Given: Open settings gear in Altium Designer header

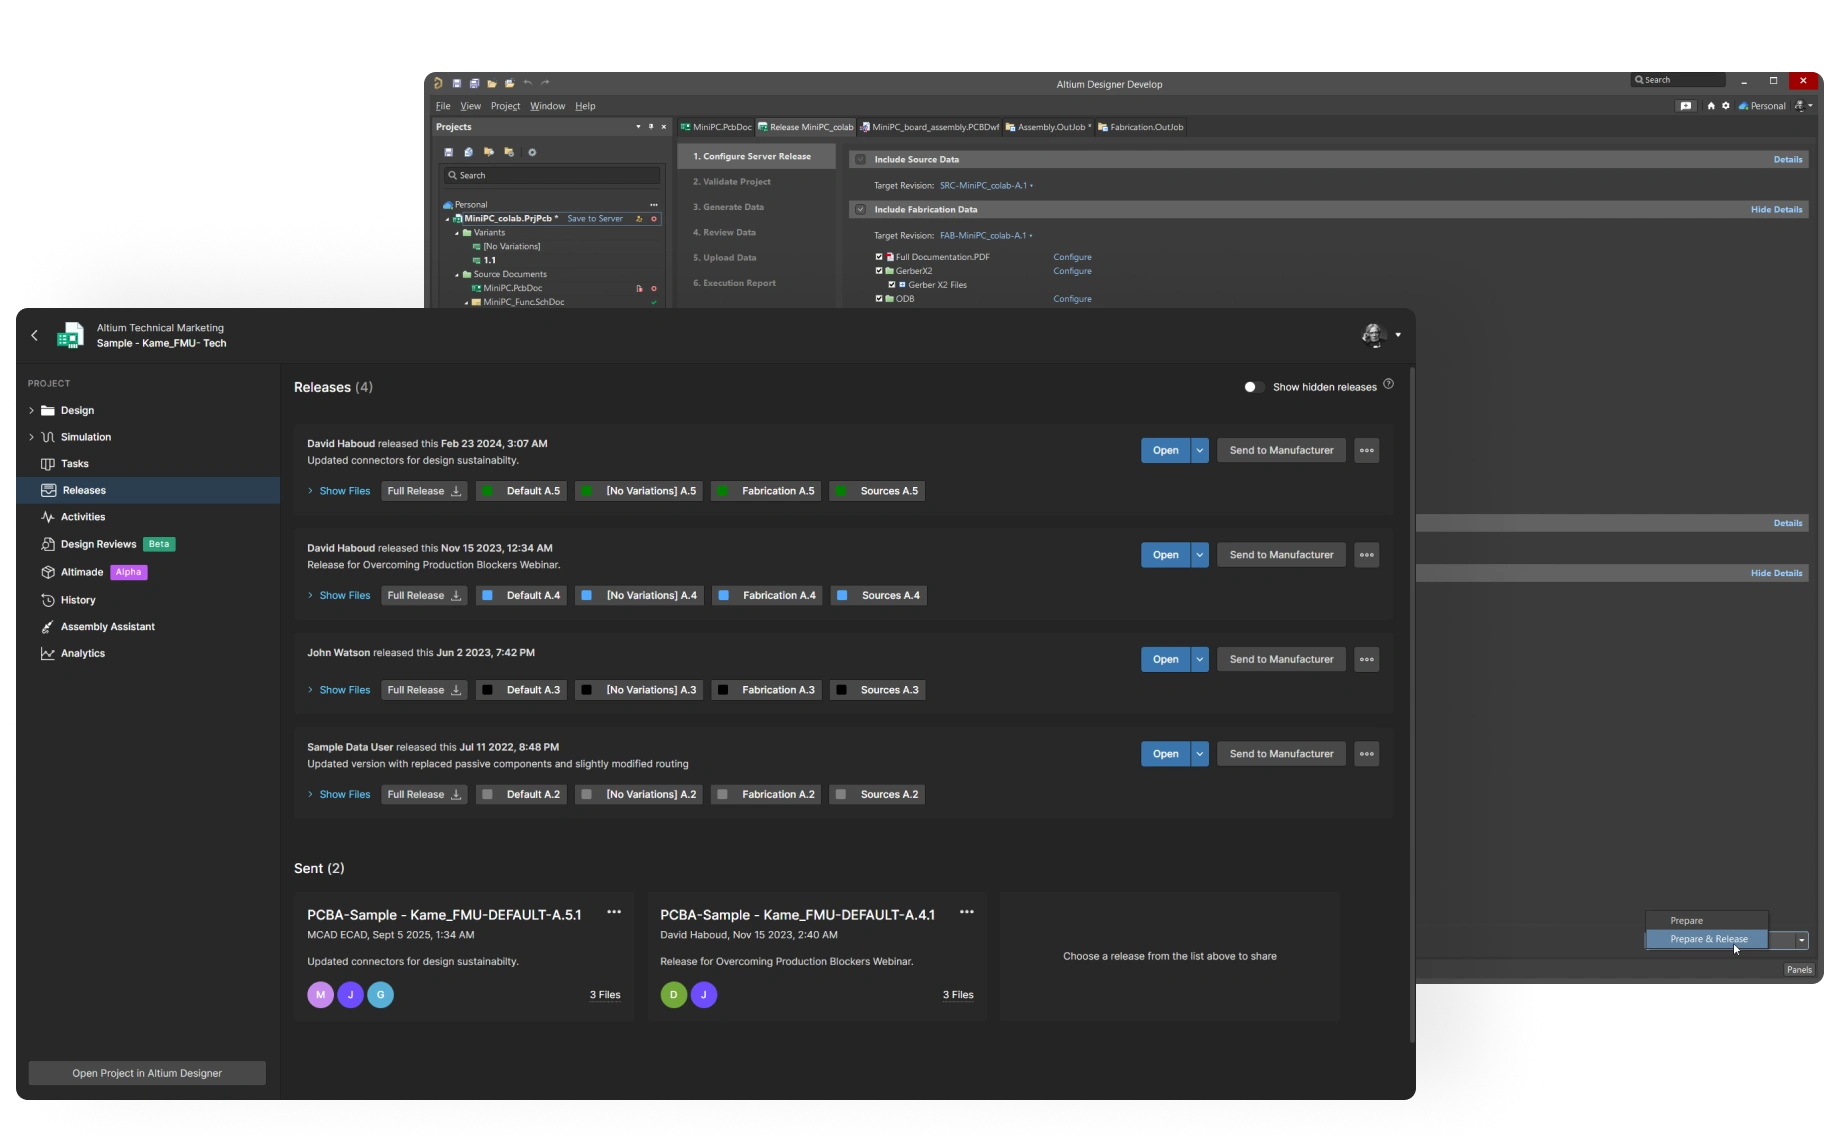Looking at the screenshot, I should pyautogui.click(x=1725, y=106).
